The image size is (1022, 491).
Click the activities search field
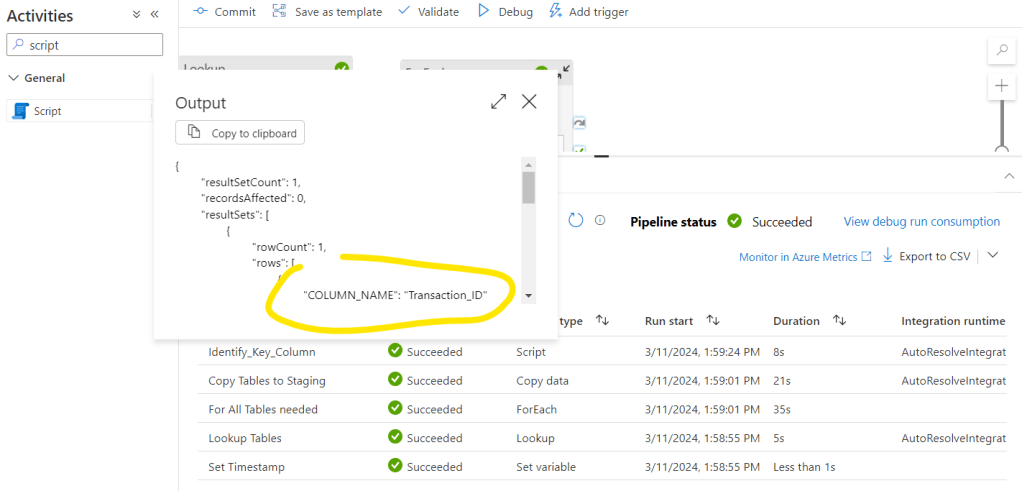[85, 45]
